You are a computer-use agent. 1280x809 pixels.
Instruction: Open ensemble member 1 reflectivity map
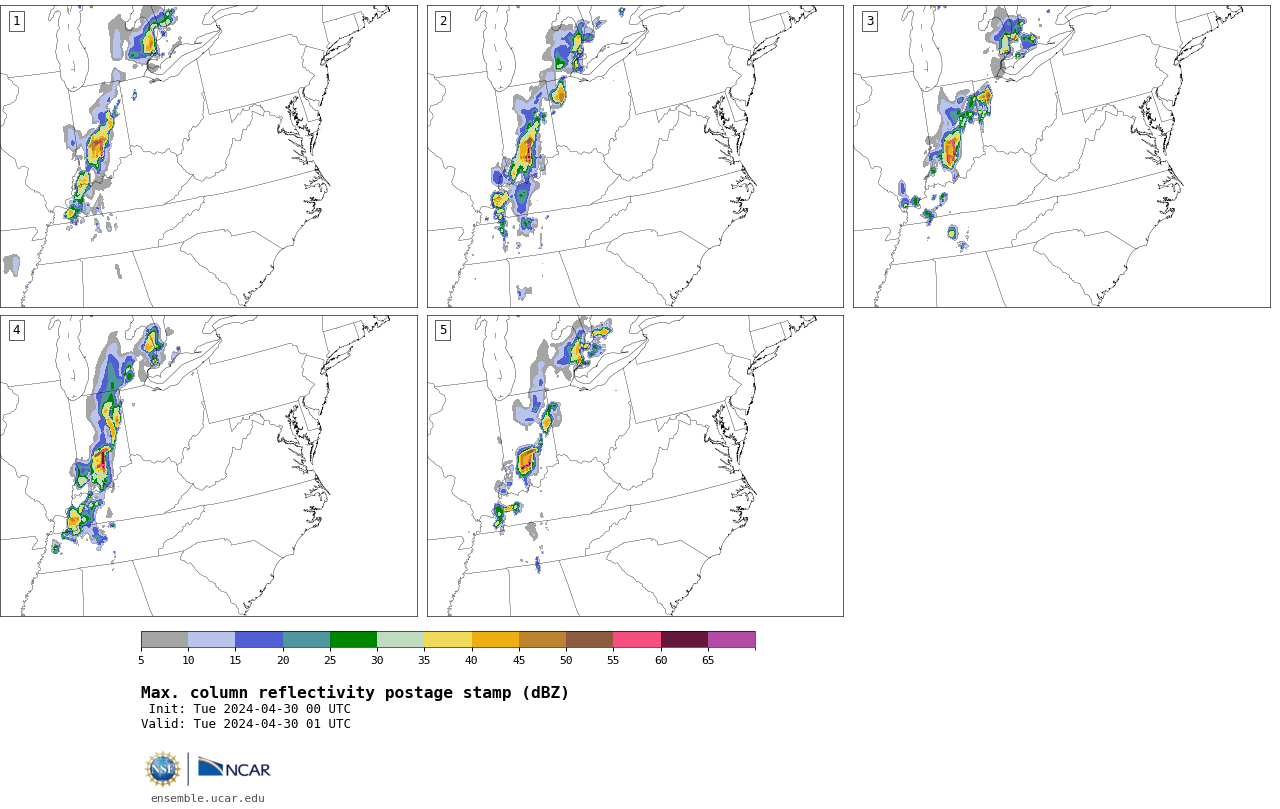click(208, 156)
